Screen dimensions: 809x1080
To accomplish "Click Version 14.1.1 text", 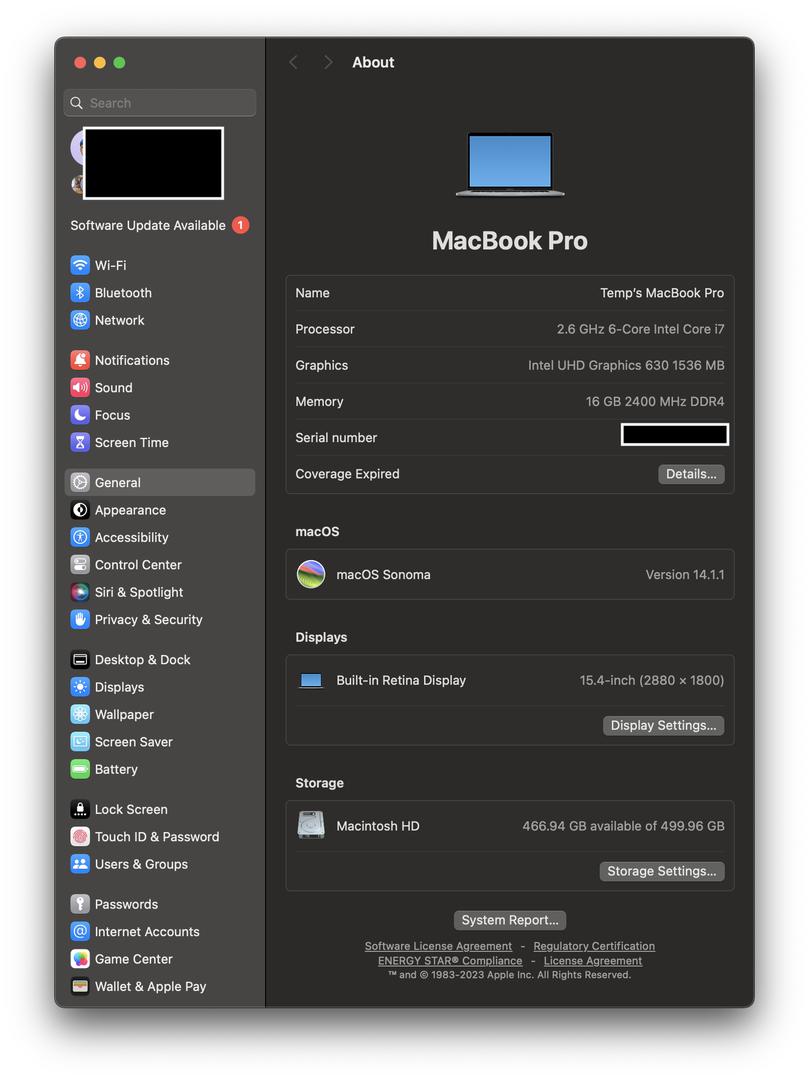I will click(x=684, y=574).
